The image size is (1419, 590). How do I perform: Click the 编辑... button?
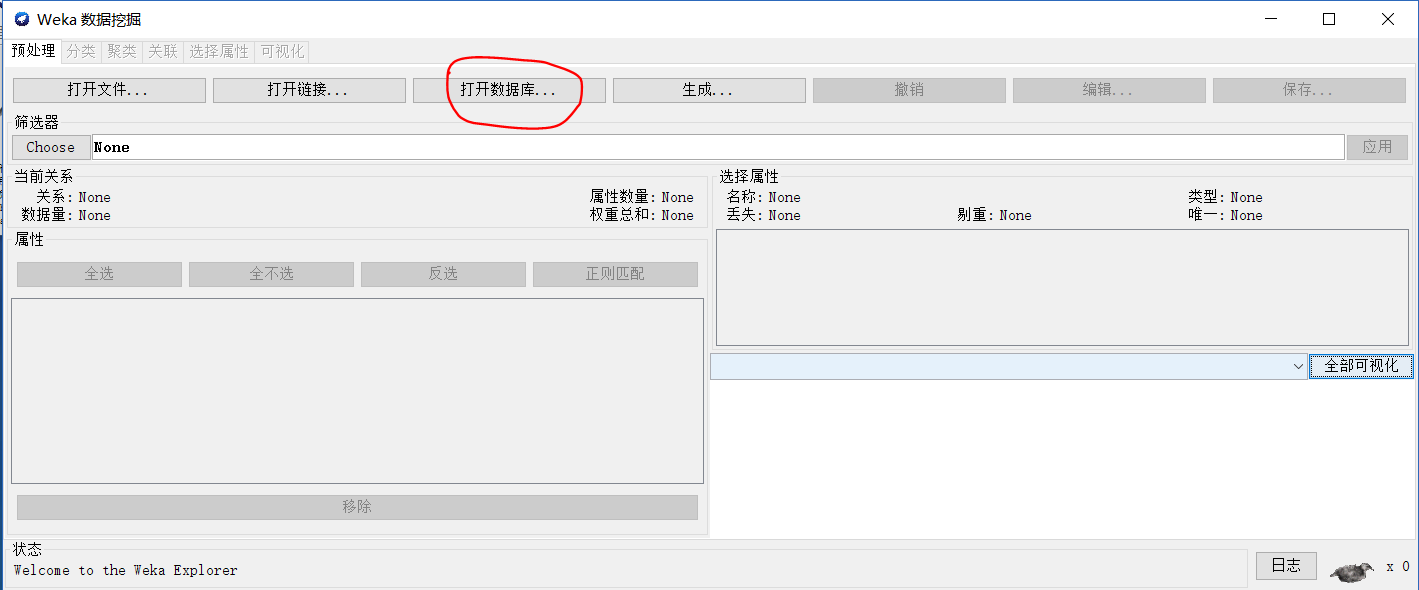pos(1109,90)
